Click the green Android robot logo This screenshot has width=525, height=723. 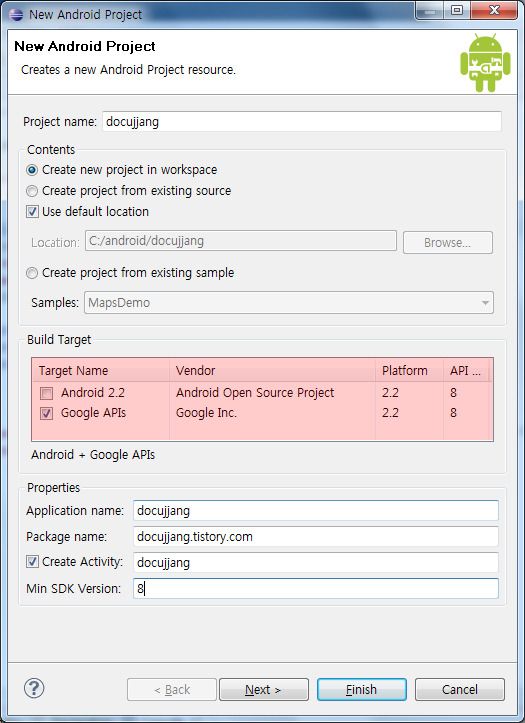coord(485,63)
